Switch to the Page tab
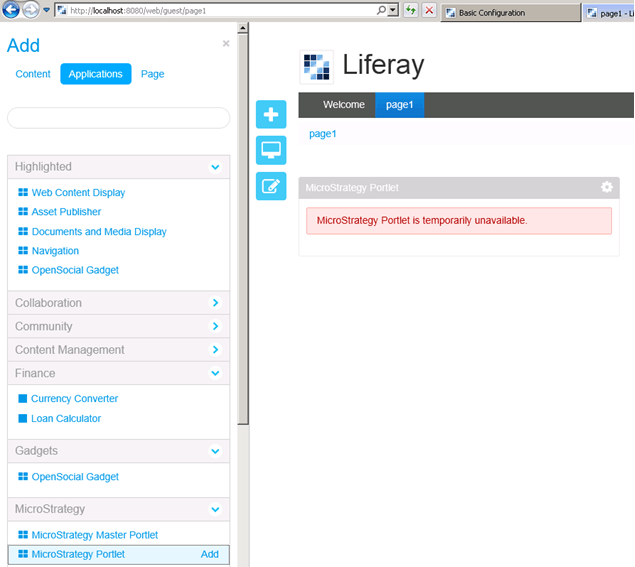Viewport: 635px width, 567px height. pos(152,74)
